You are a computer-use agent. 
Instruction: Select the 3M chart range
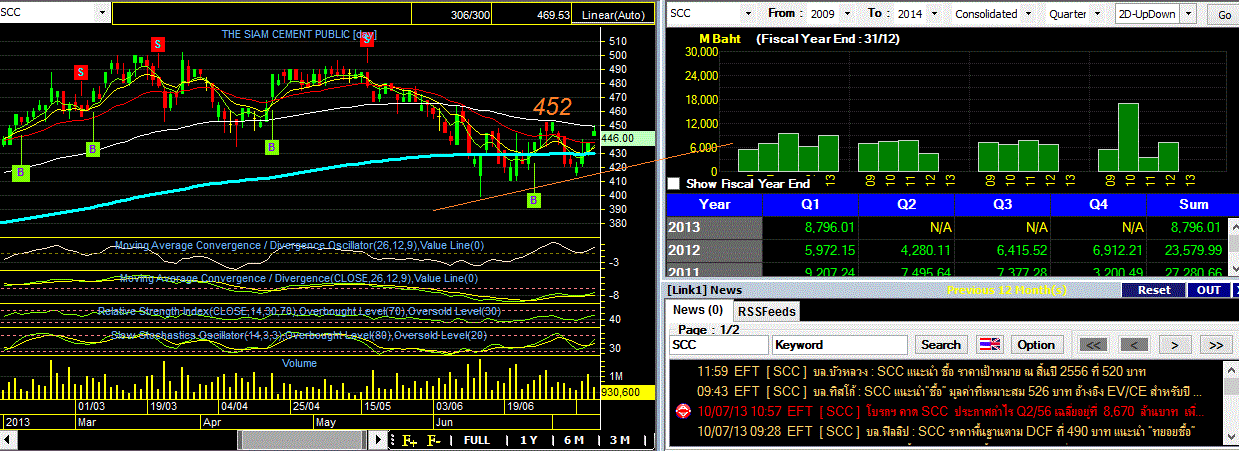(619, 440)
